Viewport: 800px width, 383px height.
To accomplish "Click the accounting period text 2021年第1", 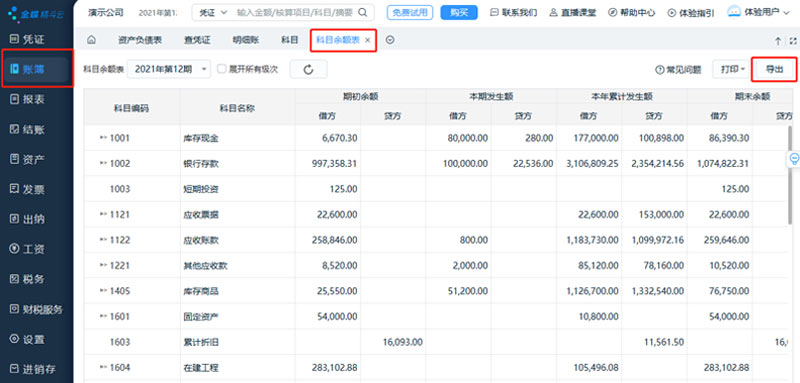I will point(158,13).
